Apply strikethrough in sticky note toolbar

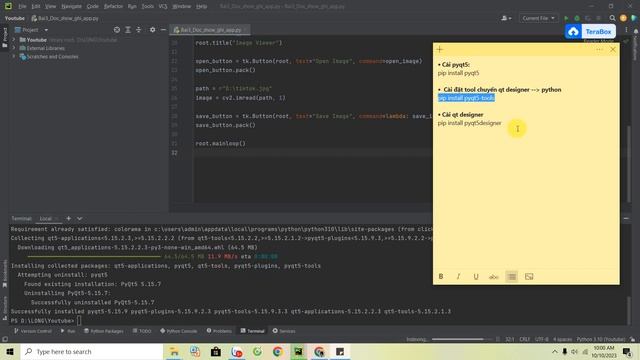click(493, 277)
